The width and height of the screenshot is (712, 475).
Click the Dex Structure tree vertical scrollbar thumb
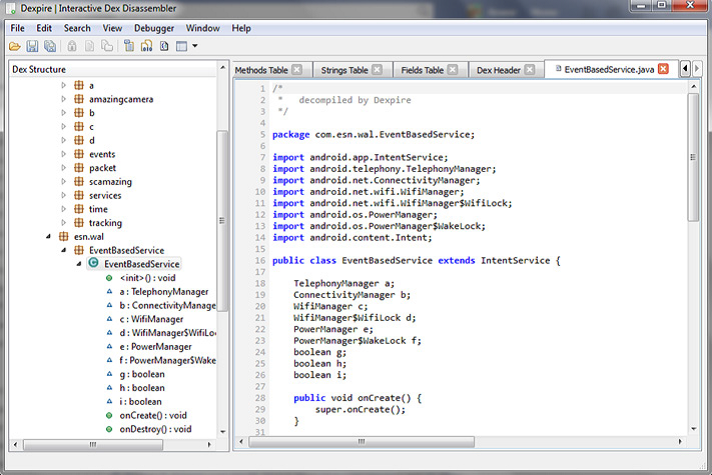click(222, 221)
